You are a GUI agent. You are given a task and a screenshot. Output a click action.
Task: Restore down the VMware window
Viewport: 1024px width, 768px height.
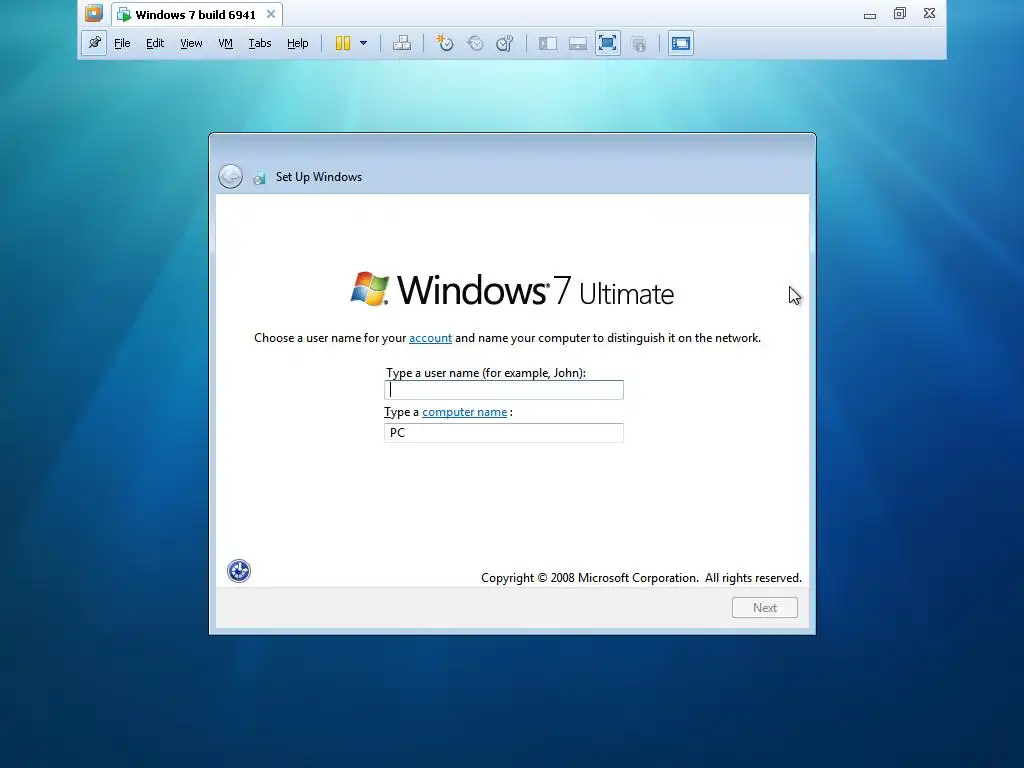pos(900,13)
